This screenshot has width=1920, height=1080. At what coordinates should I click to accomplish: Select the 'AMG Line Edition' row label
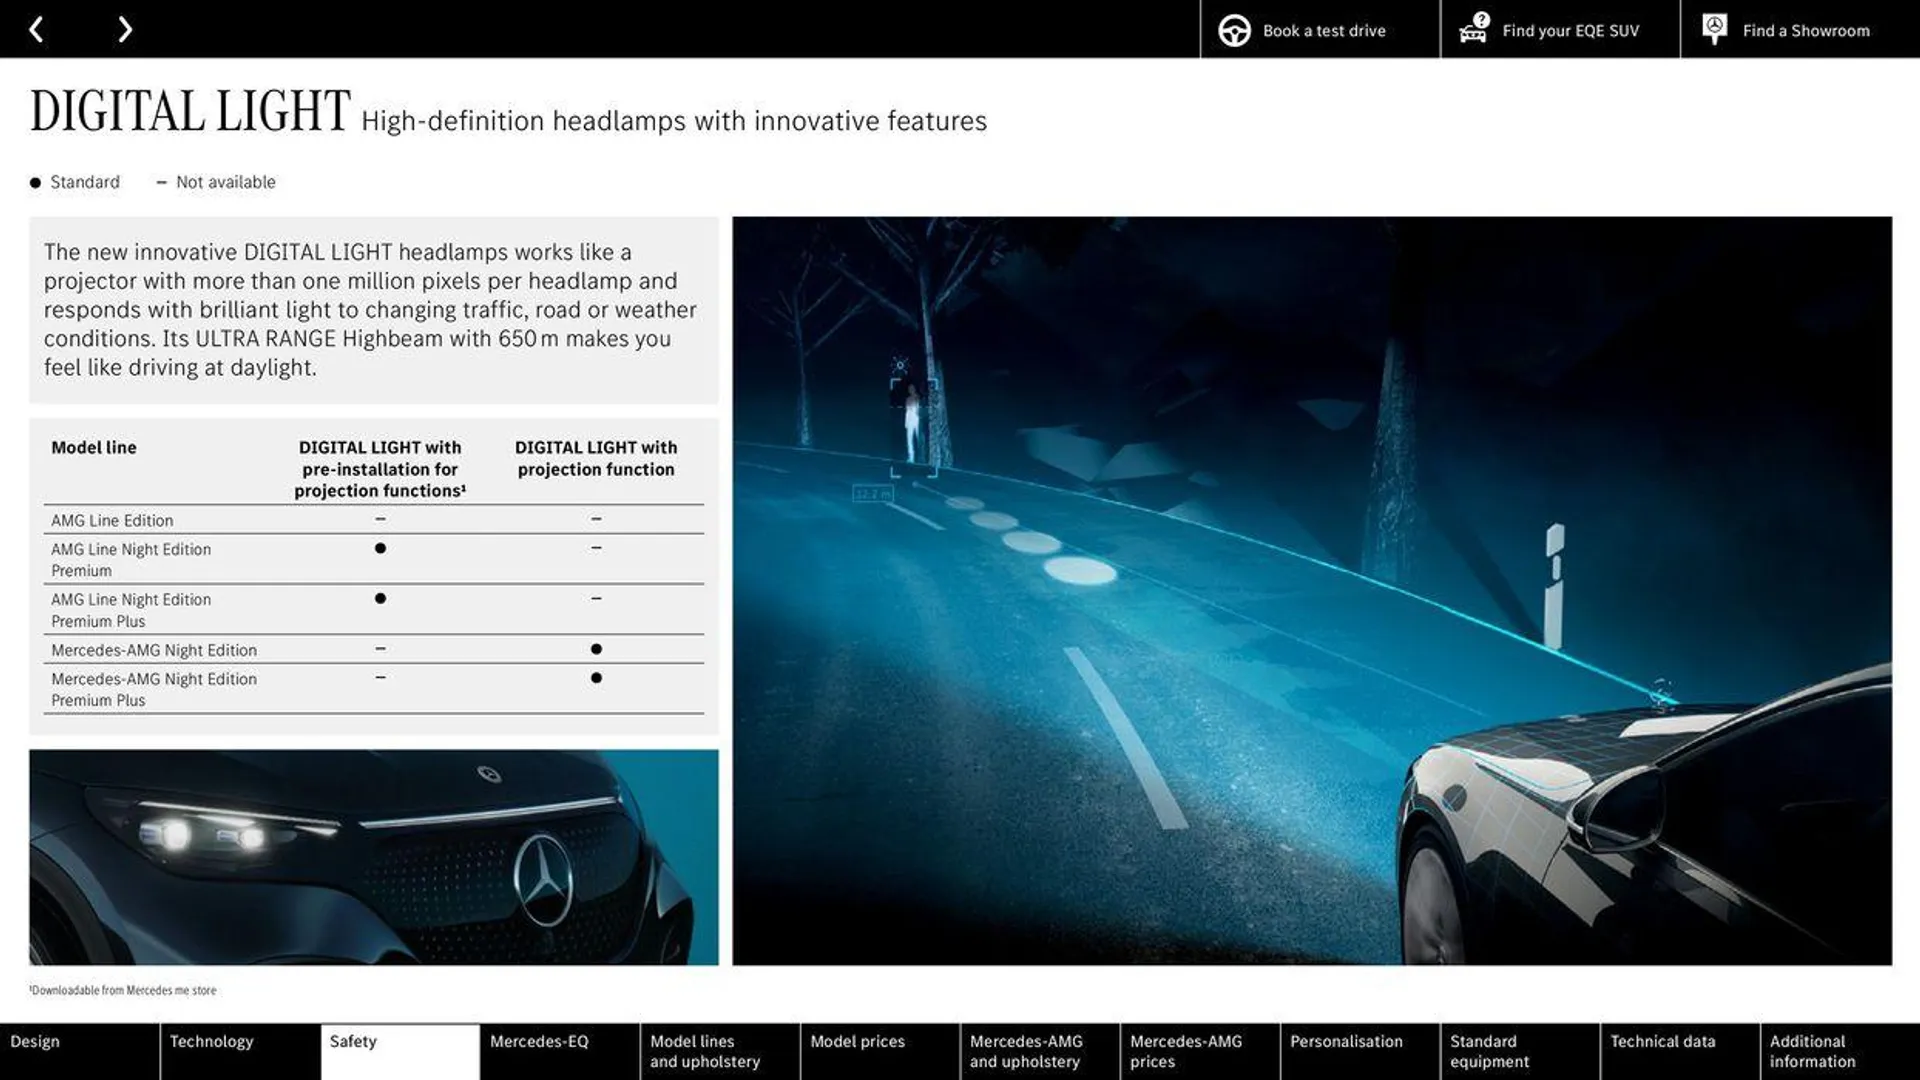pyautogui.click(x=112, y=520)
